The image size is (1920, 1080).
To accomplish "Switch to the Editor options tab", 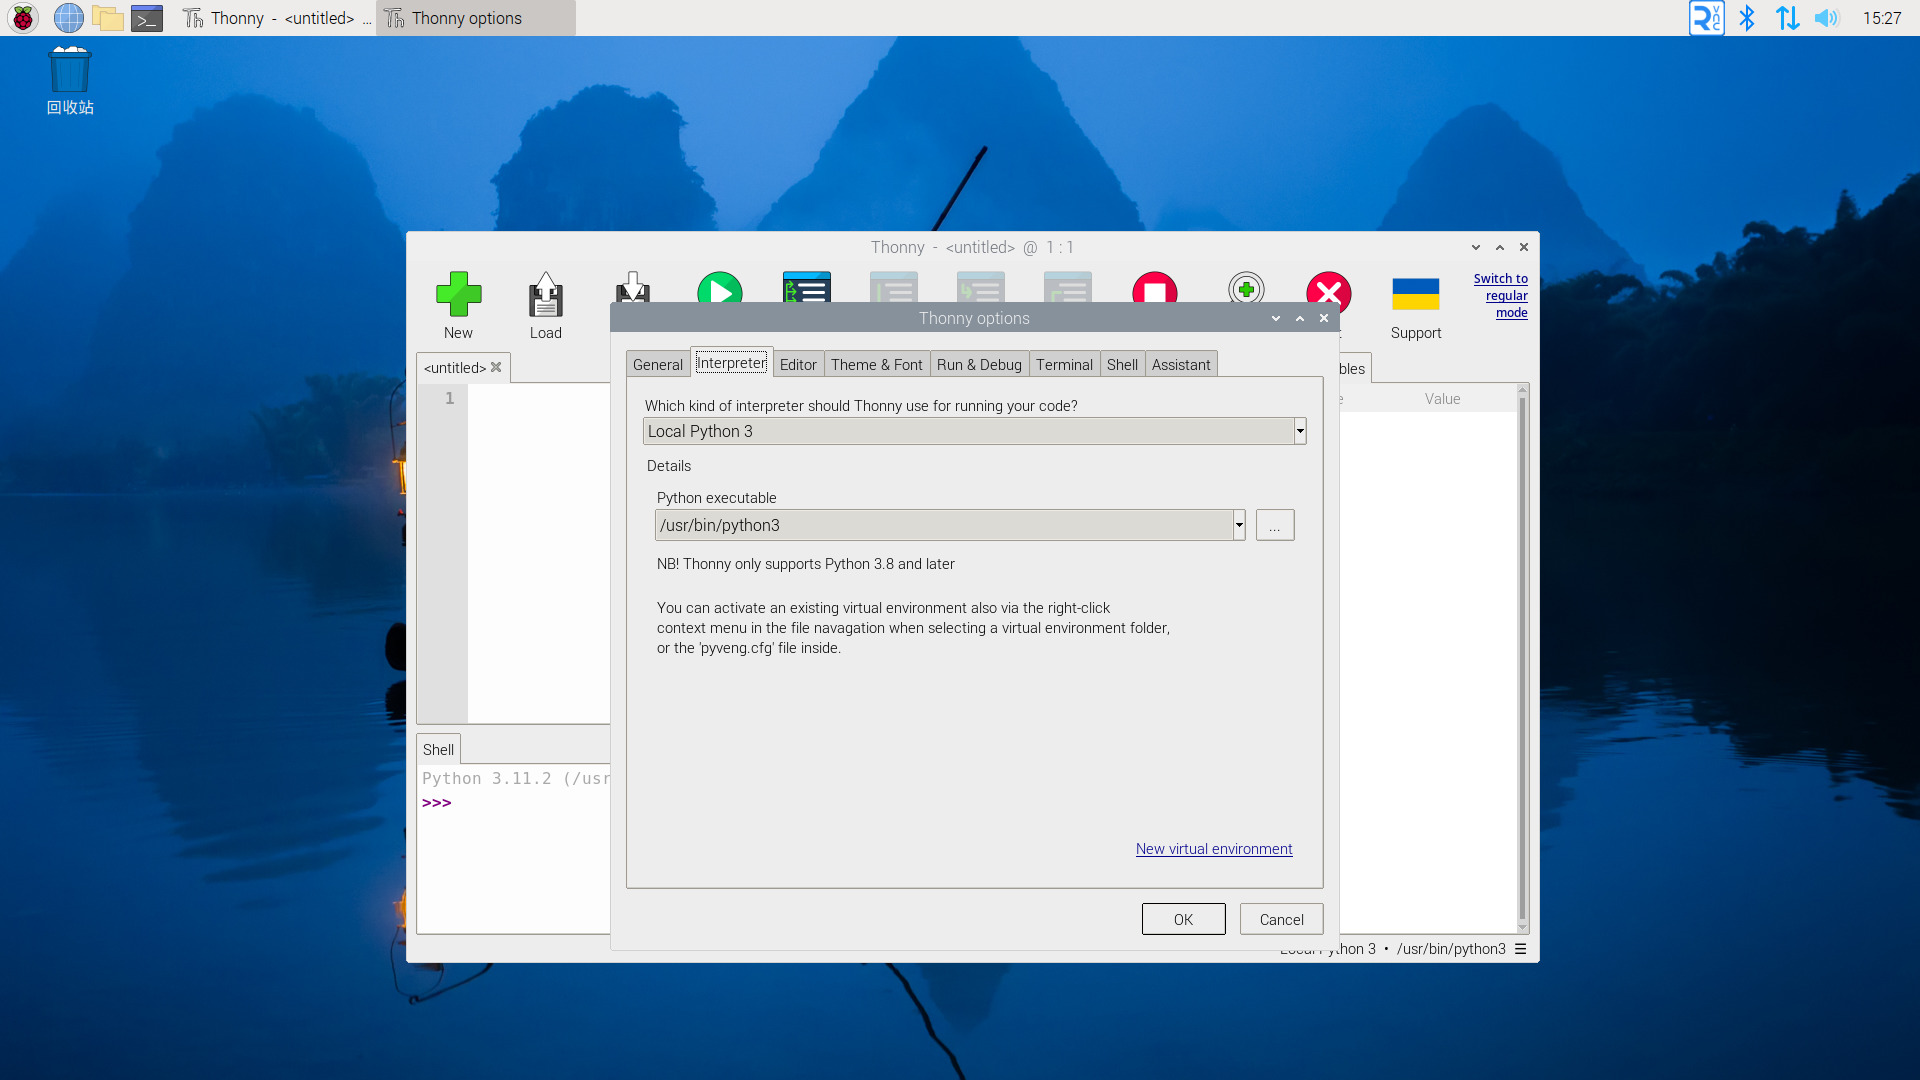I will [x=798, y=364].
